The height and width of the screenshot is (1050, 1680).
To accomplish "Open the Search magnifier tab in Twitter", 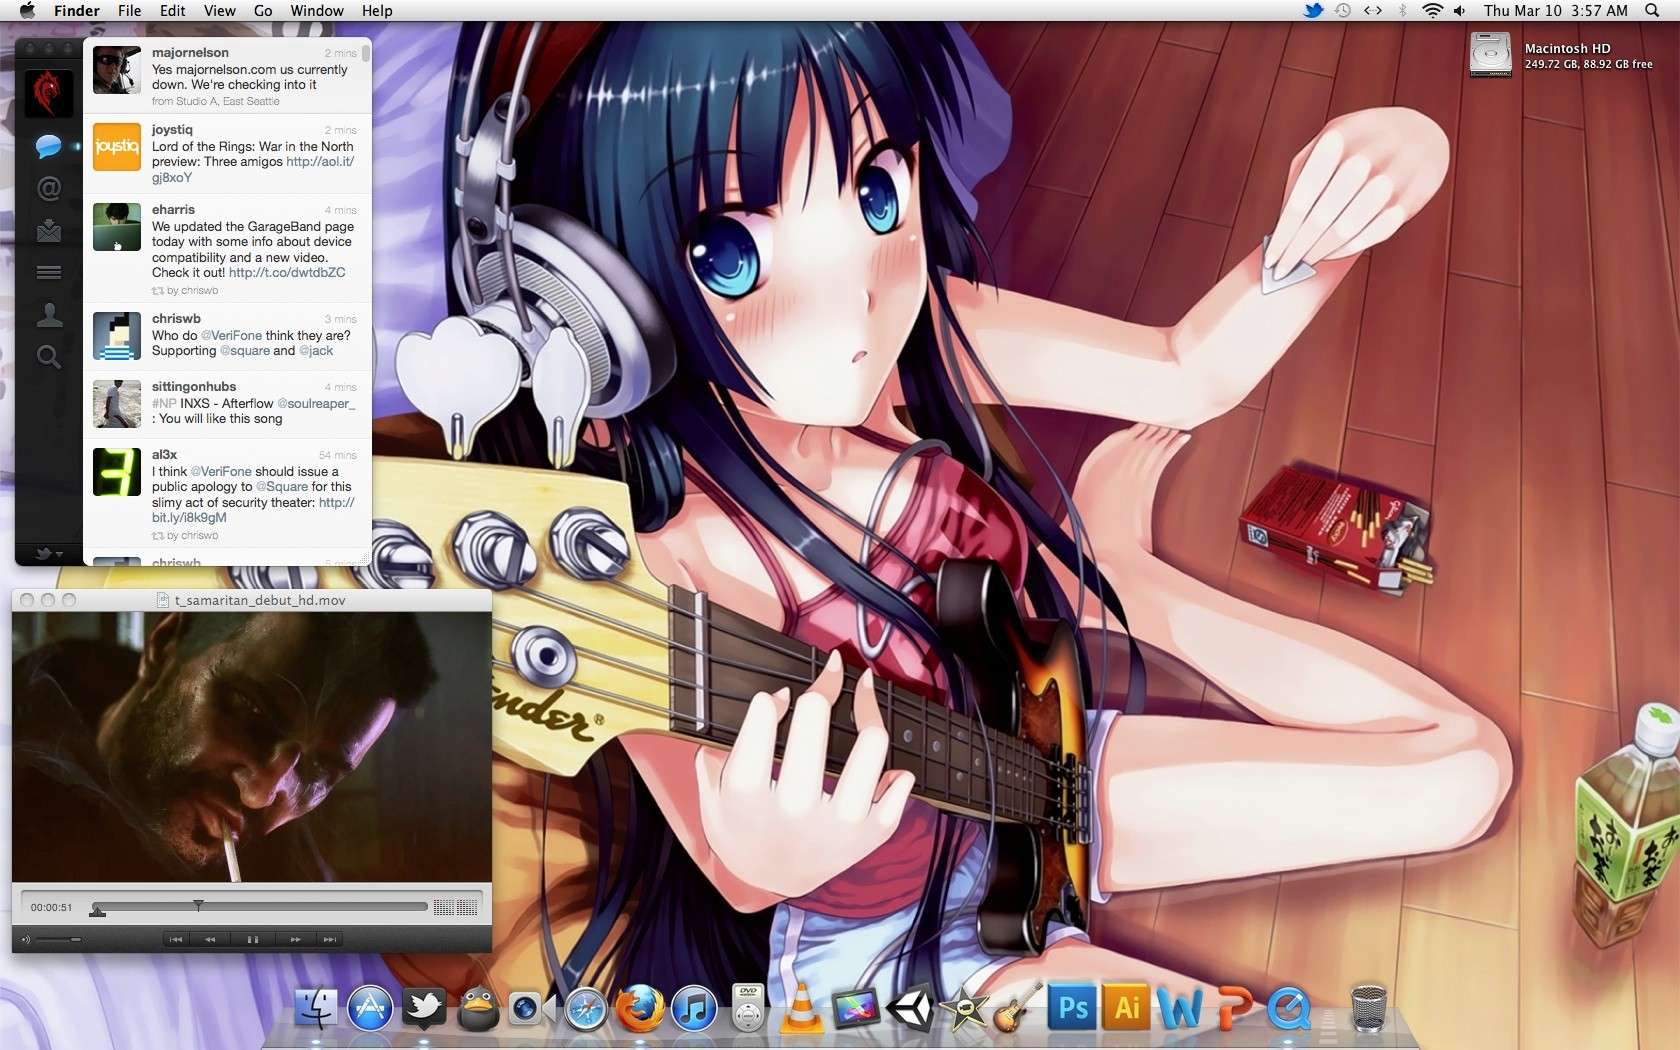I will (x=48, y=357).
